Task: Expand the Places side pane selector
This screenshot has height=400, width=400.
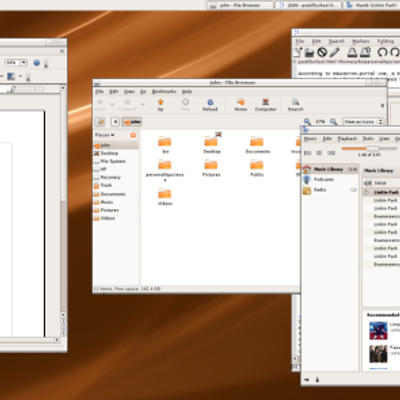Action: coord(104,135)
